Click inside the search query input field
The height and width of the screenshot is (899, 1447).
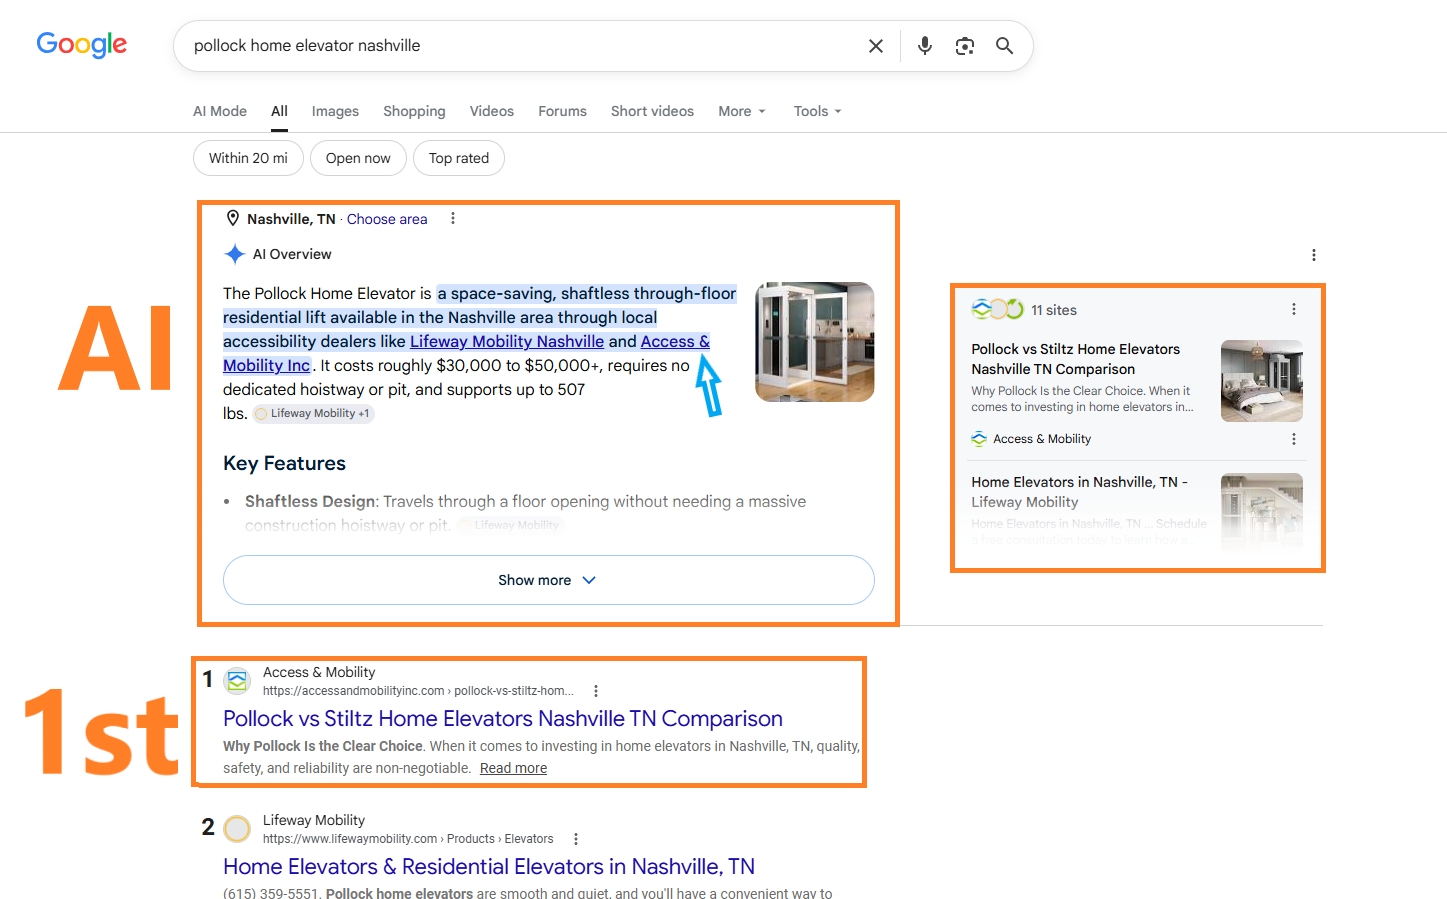(520, 46)
